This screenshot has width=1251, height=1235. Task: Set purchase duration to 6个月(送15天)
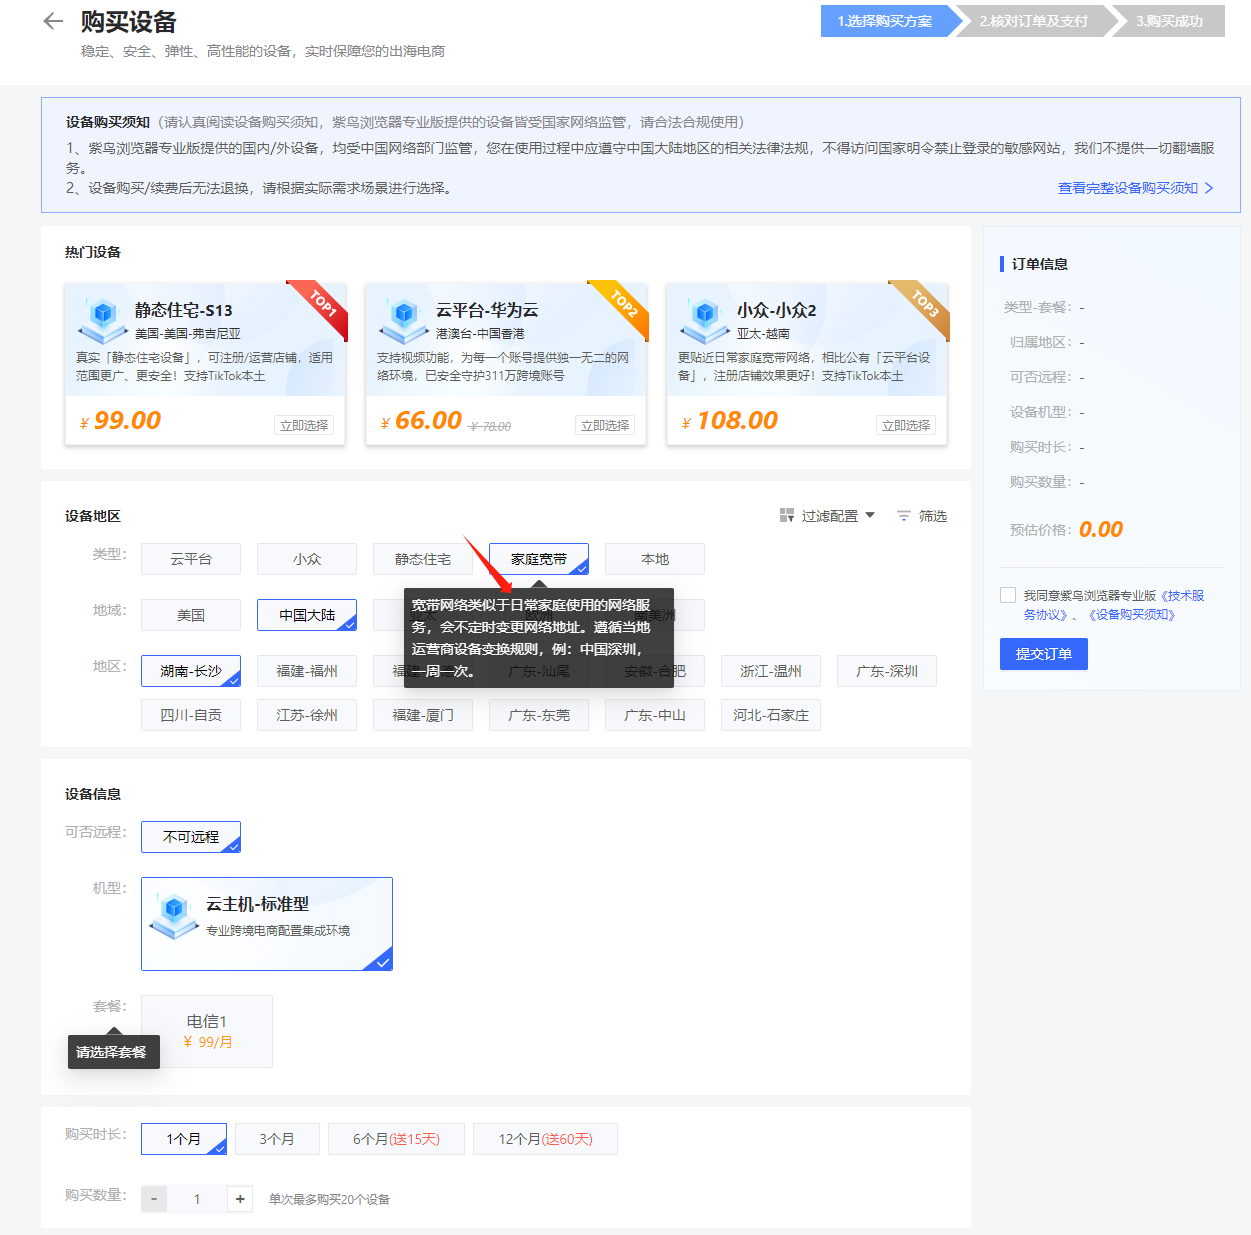[x=396, y=1139]
